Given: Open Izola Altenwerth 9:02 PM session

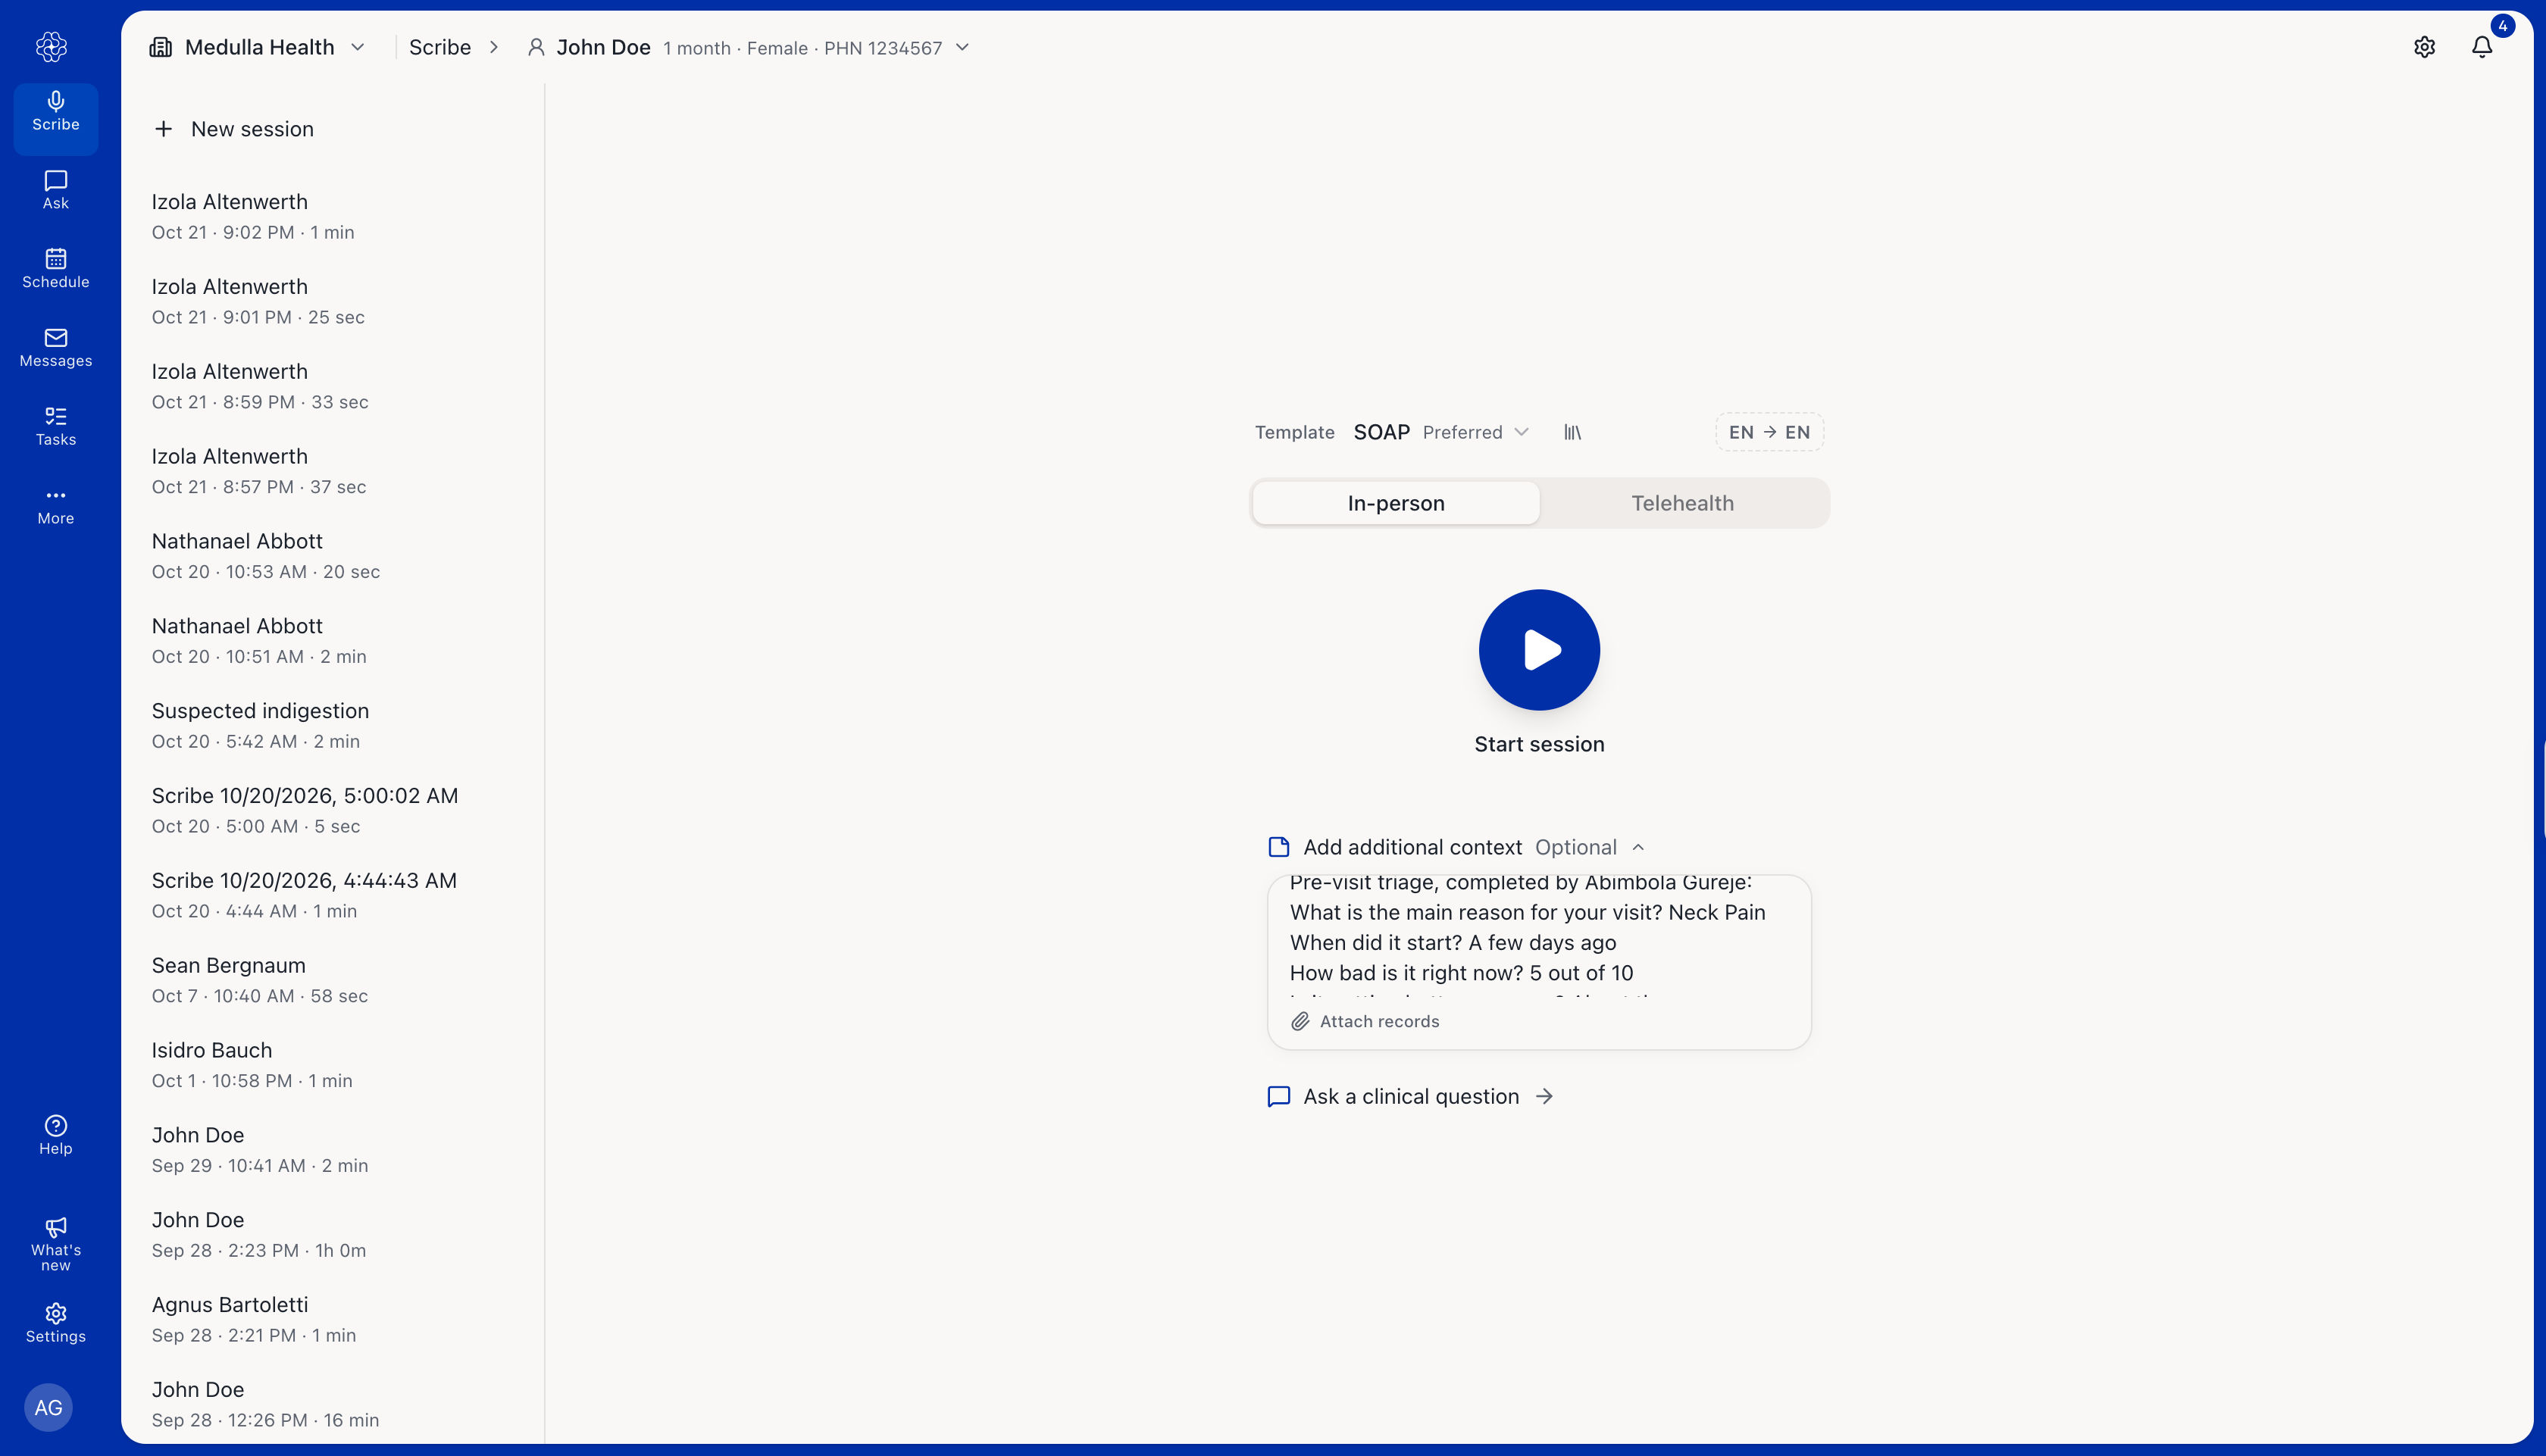Looking at the screenshot, I should tap(333, 216).
